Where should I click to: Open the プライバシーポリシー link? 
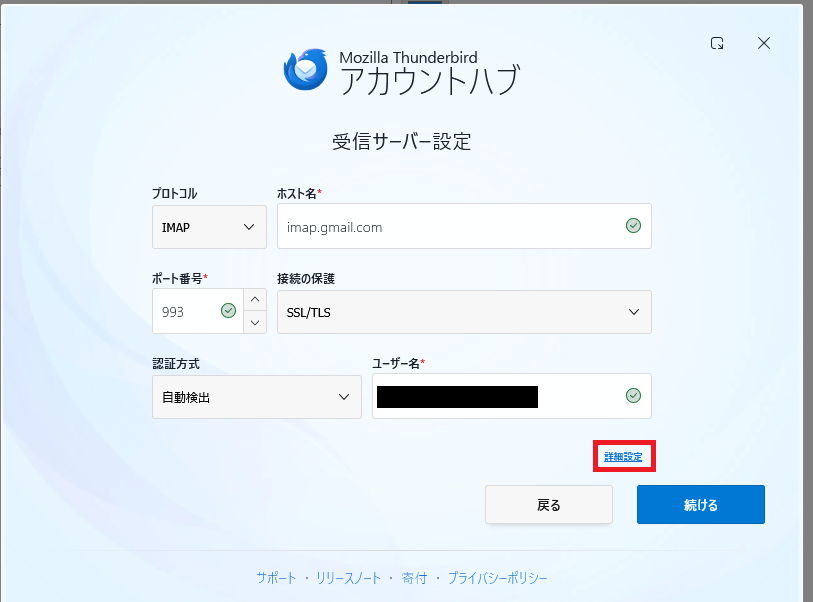(x=497, y=578)
